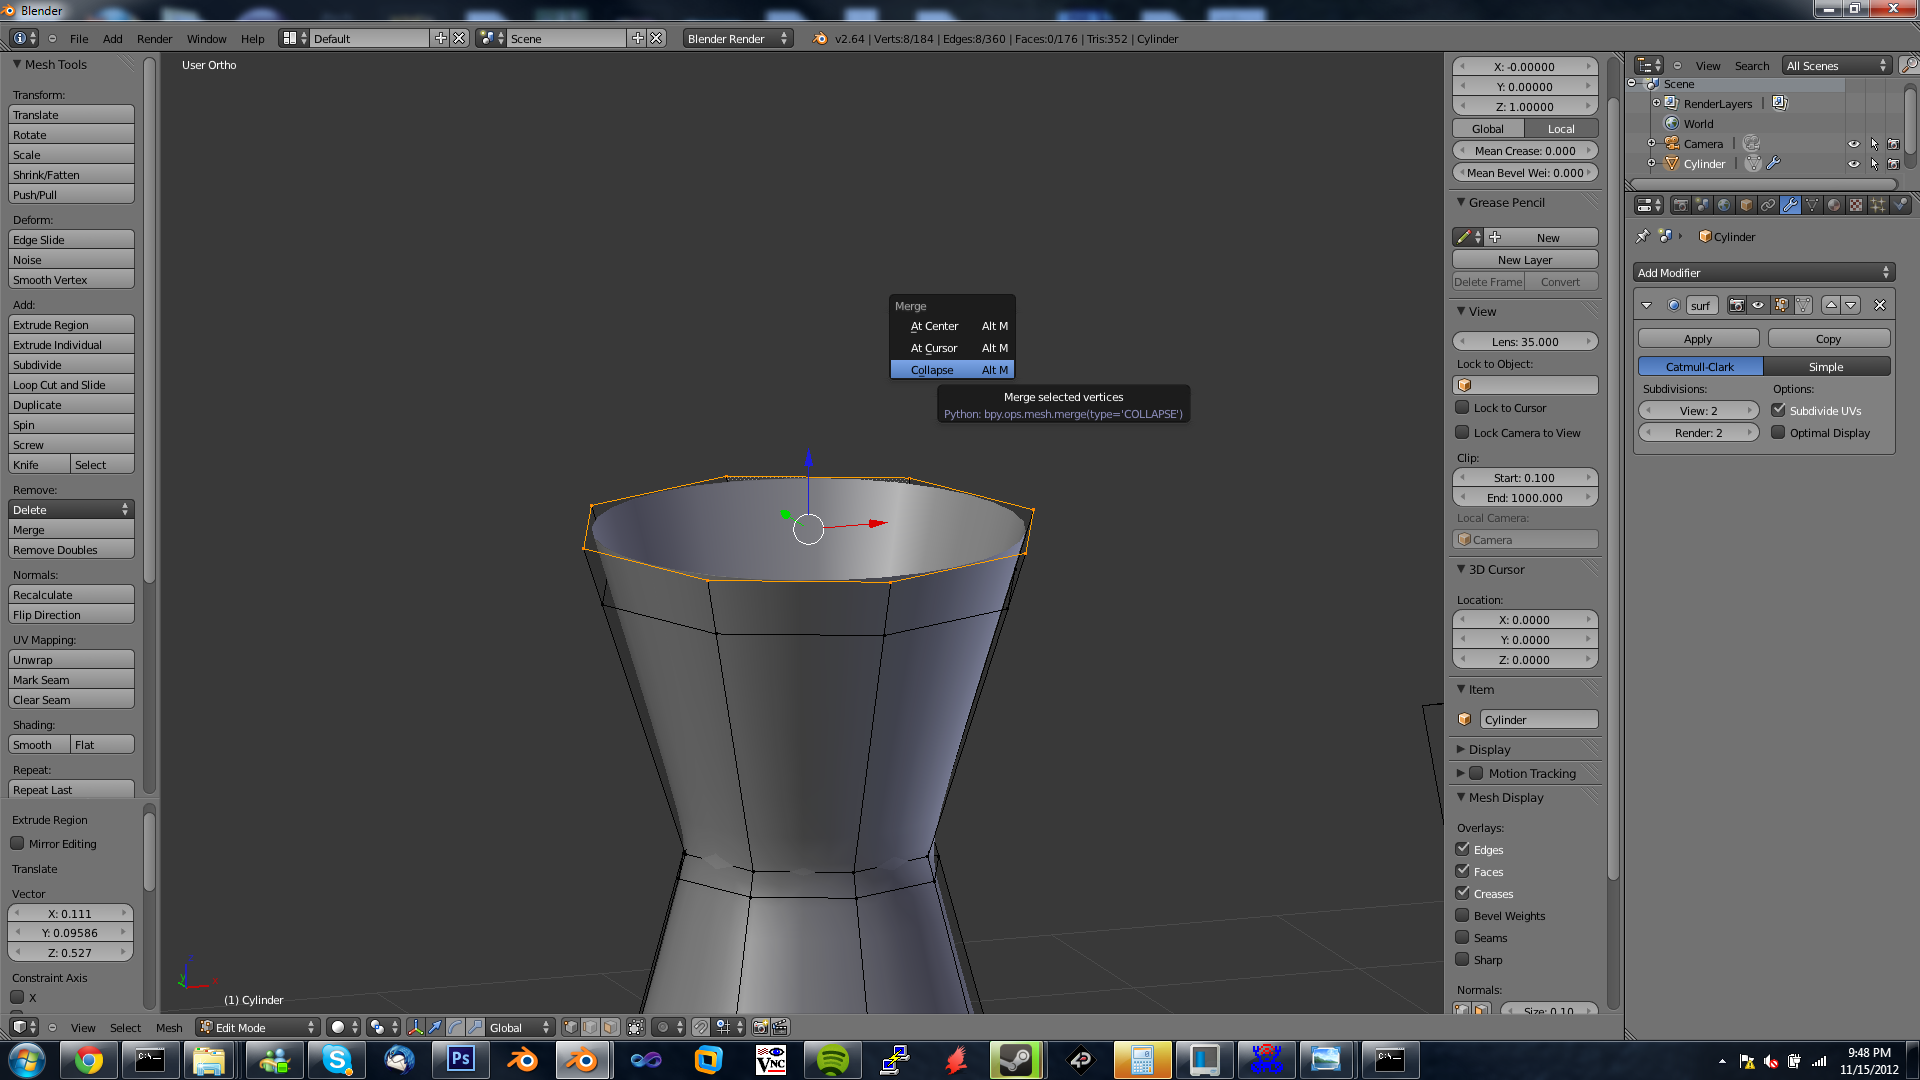Collapse the surf modifier panel triangle
The image size is (1920, 1080).
tap(1647, 305)
